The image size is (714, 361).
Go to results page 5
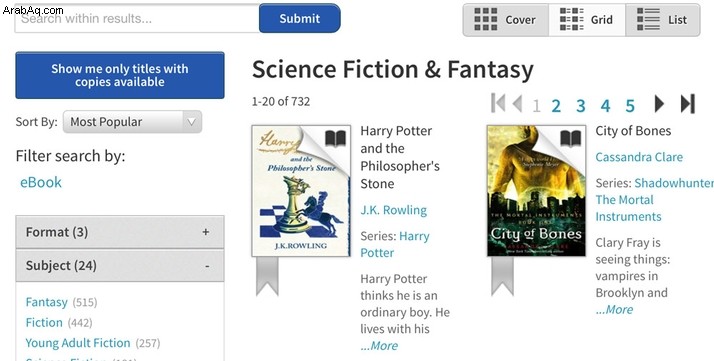click(630, 106)
